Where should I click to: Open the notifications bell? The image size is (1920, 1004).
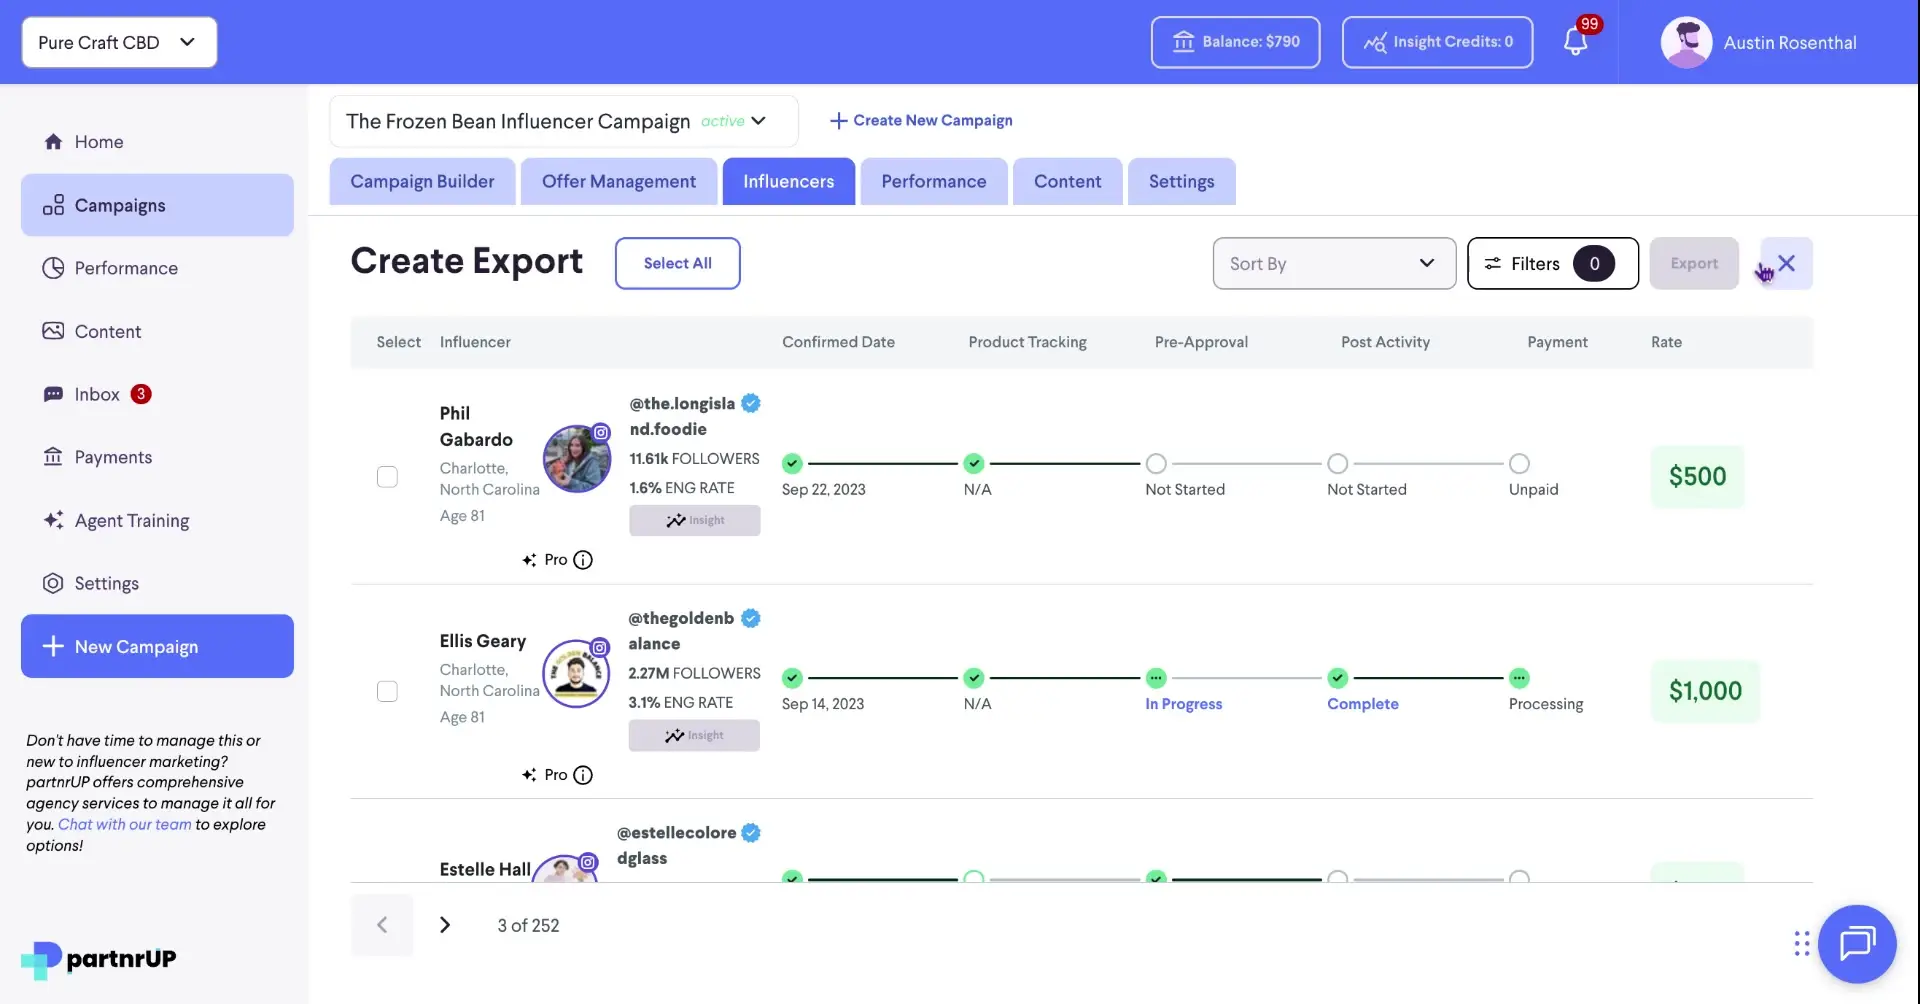(1577, 42)
